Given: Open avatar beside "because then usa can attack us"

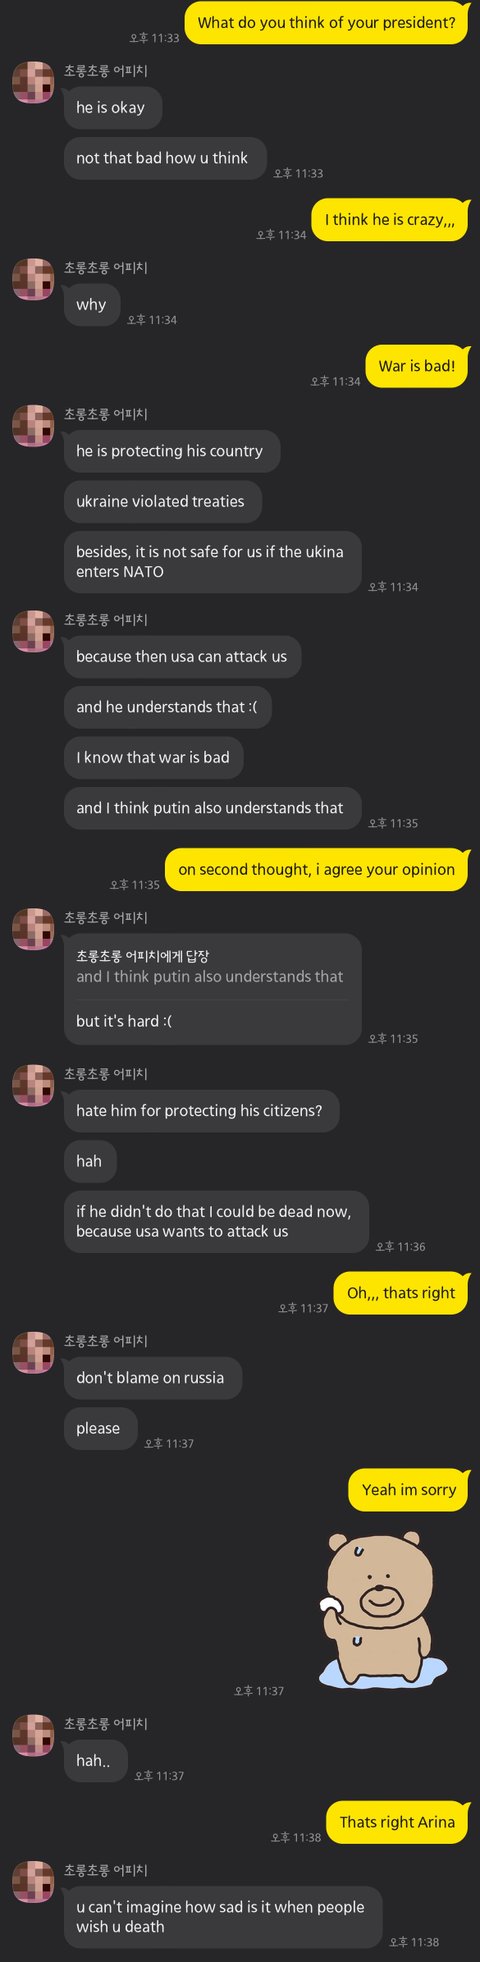Looking at the screenshot, I should tap(33, 631).
